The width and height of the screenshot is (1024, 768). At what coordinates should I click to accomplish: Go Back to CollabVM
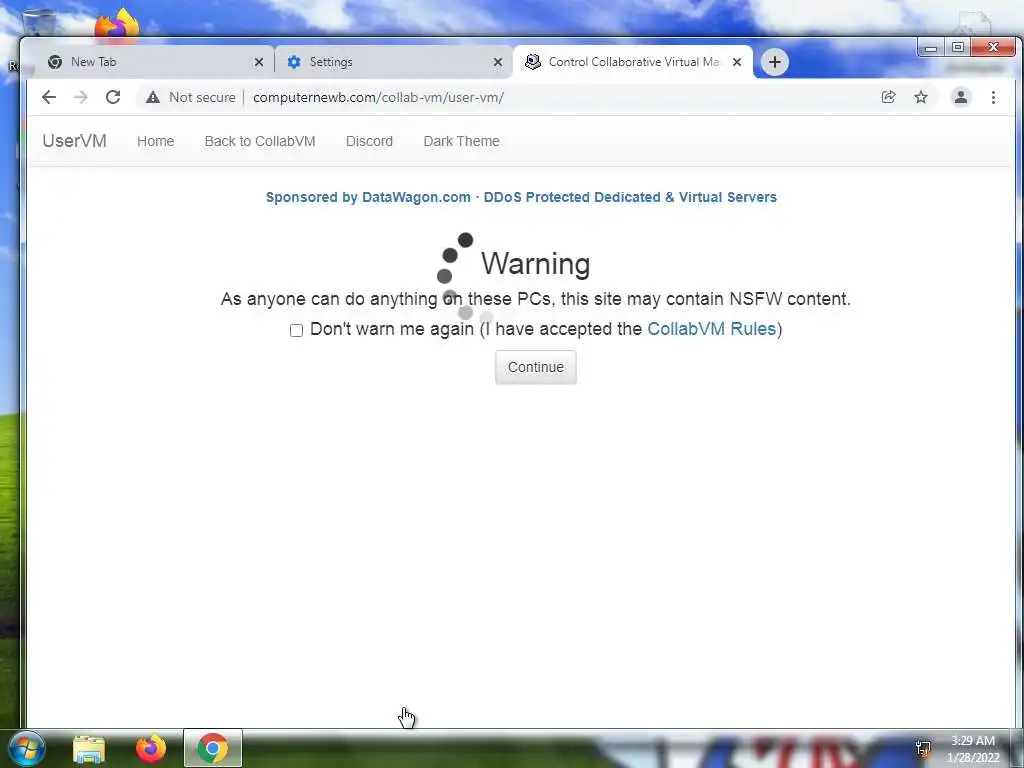tap(260, 141)
